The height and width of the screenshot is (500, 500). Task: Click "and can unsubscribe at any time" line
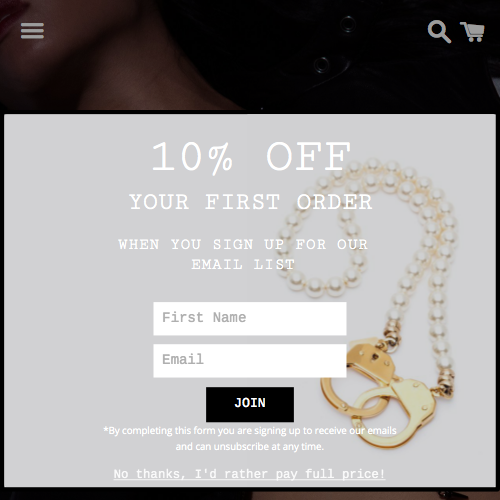tap(250, 447)
